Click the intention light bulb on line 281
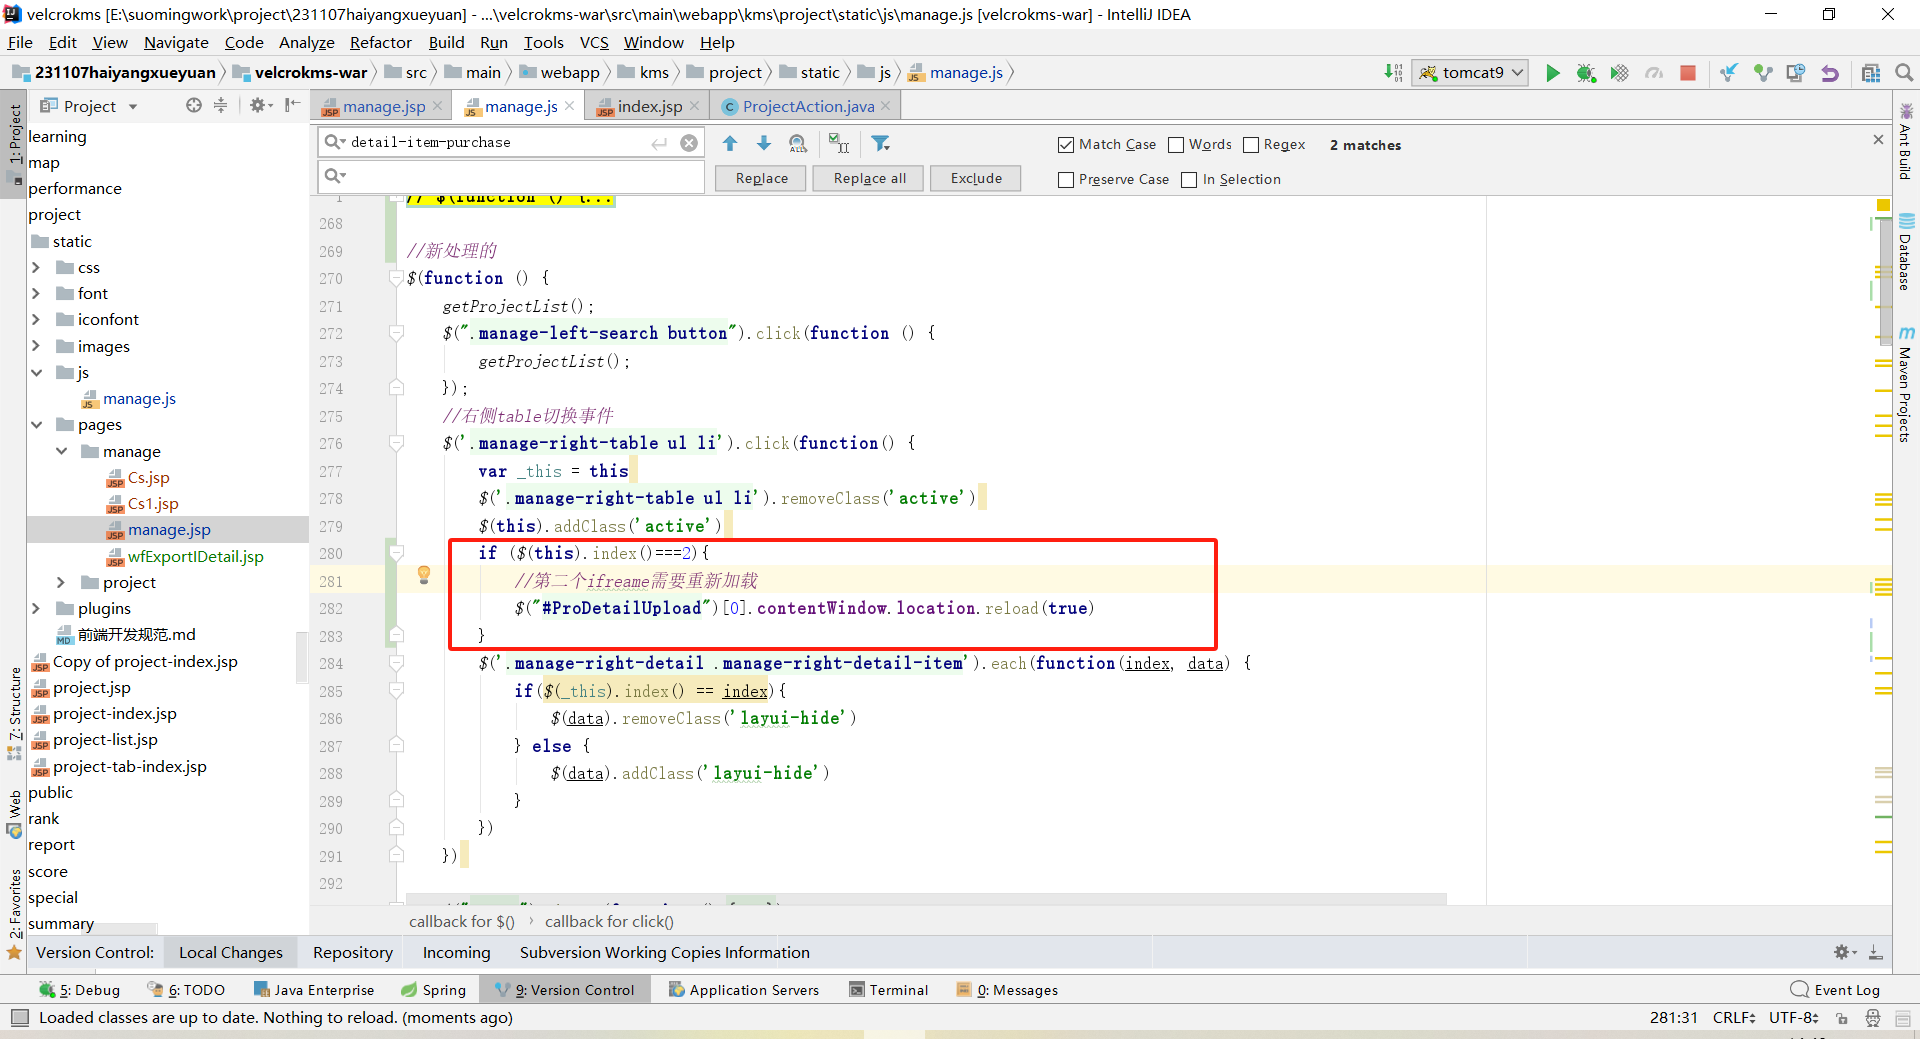The height and width of the screenshot is (1039, 1920). tap(424, 575)
